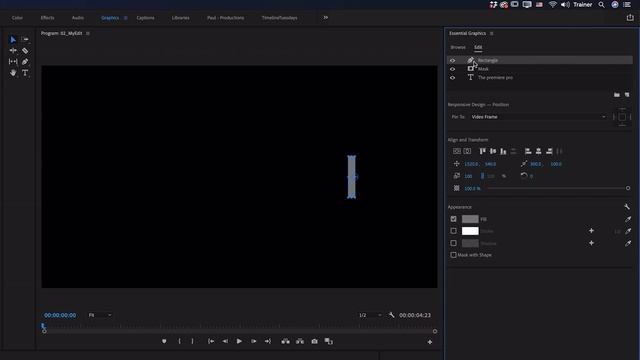Click the Add Marker button
Screen dimensions: 640x360
[164, 341]
